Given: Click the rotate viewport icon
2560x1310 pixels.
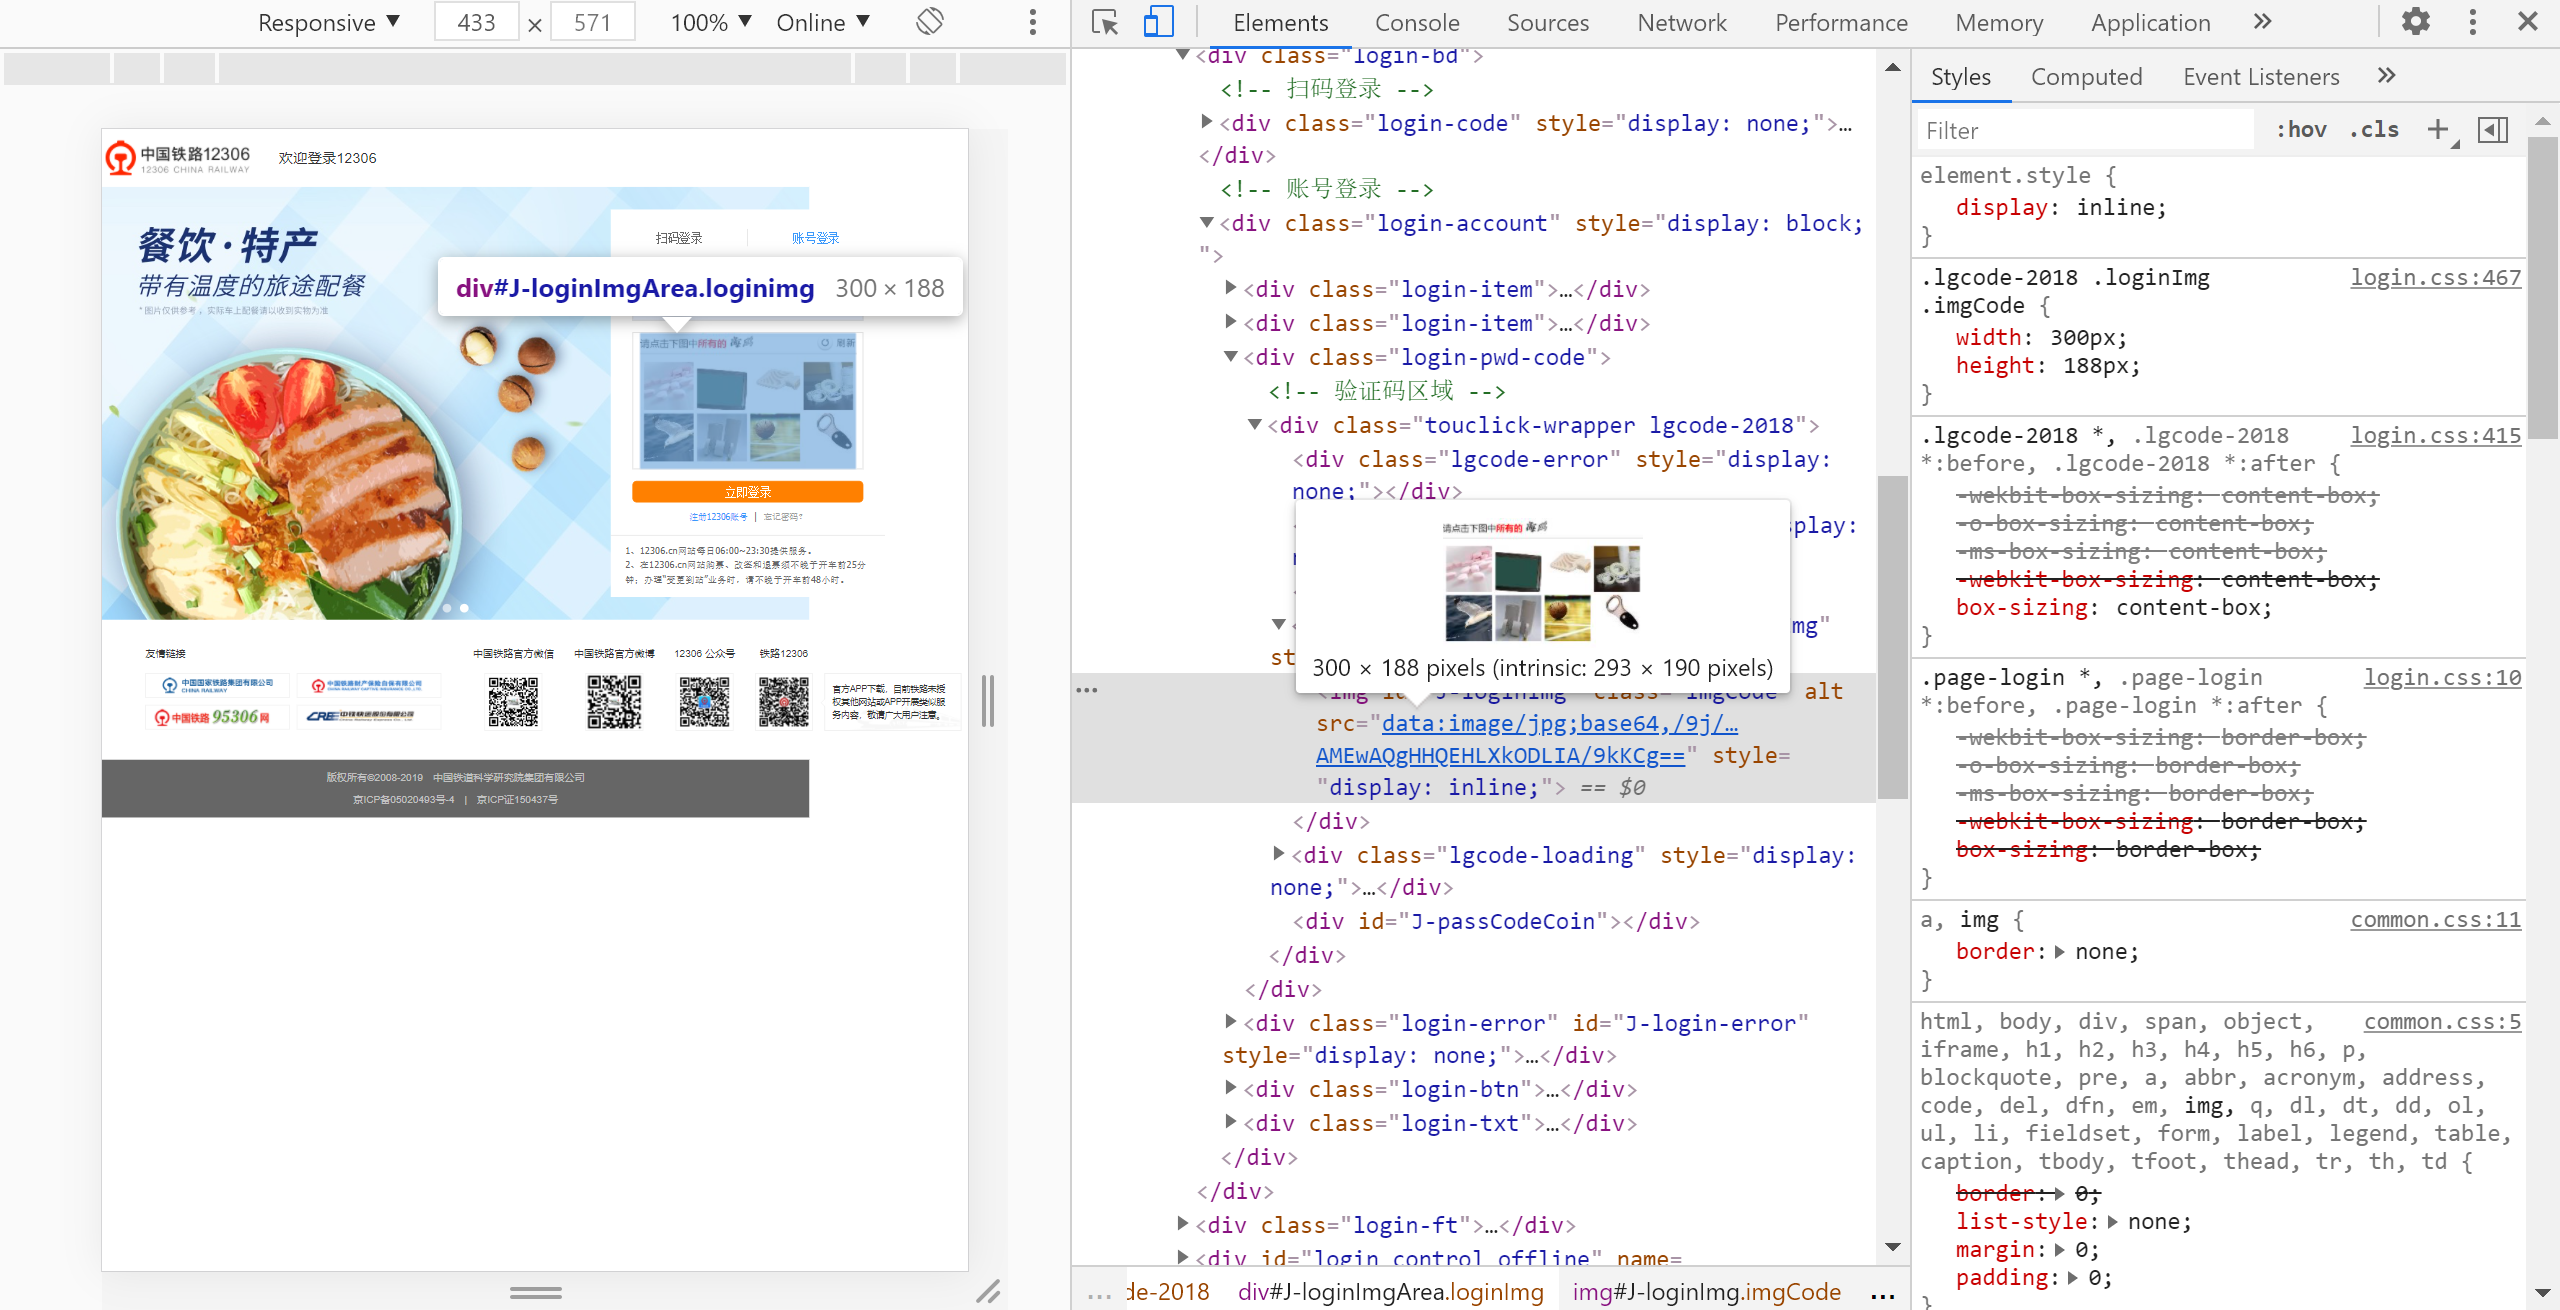Looking at the screenshot, I should 930,22.
